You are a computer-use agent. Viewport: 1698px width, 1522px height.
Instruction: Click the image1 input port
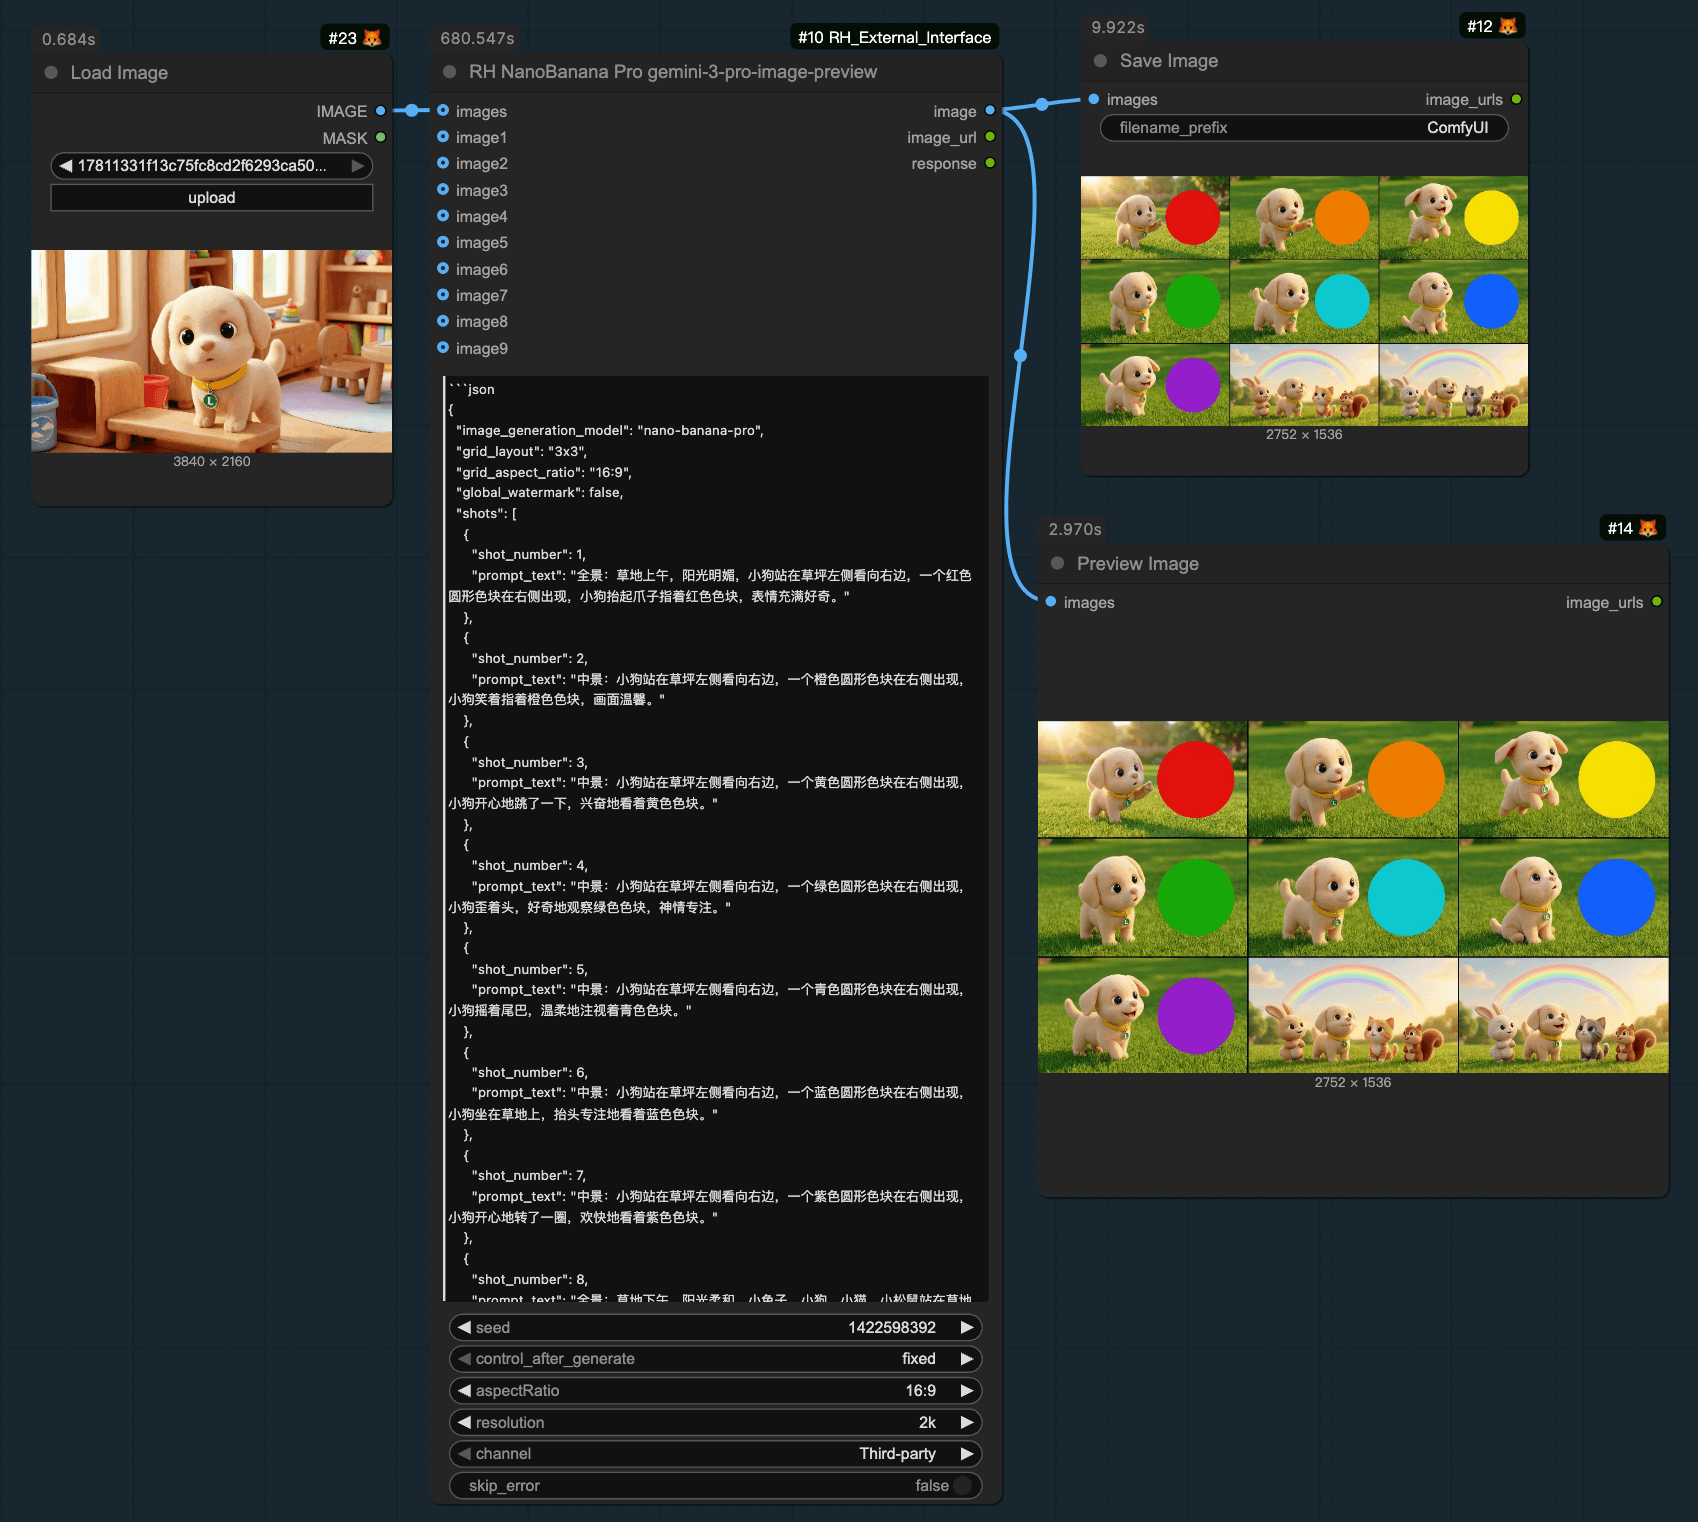(443, 137)
